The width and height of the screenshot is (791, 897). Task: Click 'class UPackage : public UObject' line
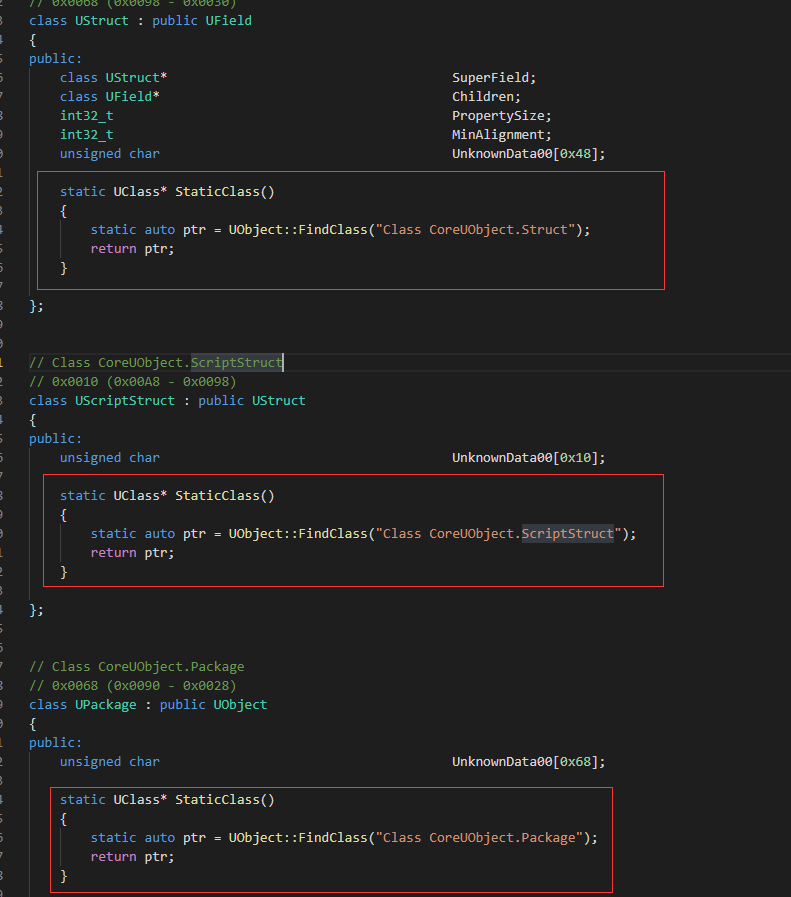coord(148,705)
